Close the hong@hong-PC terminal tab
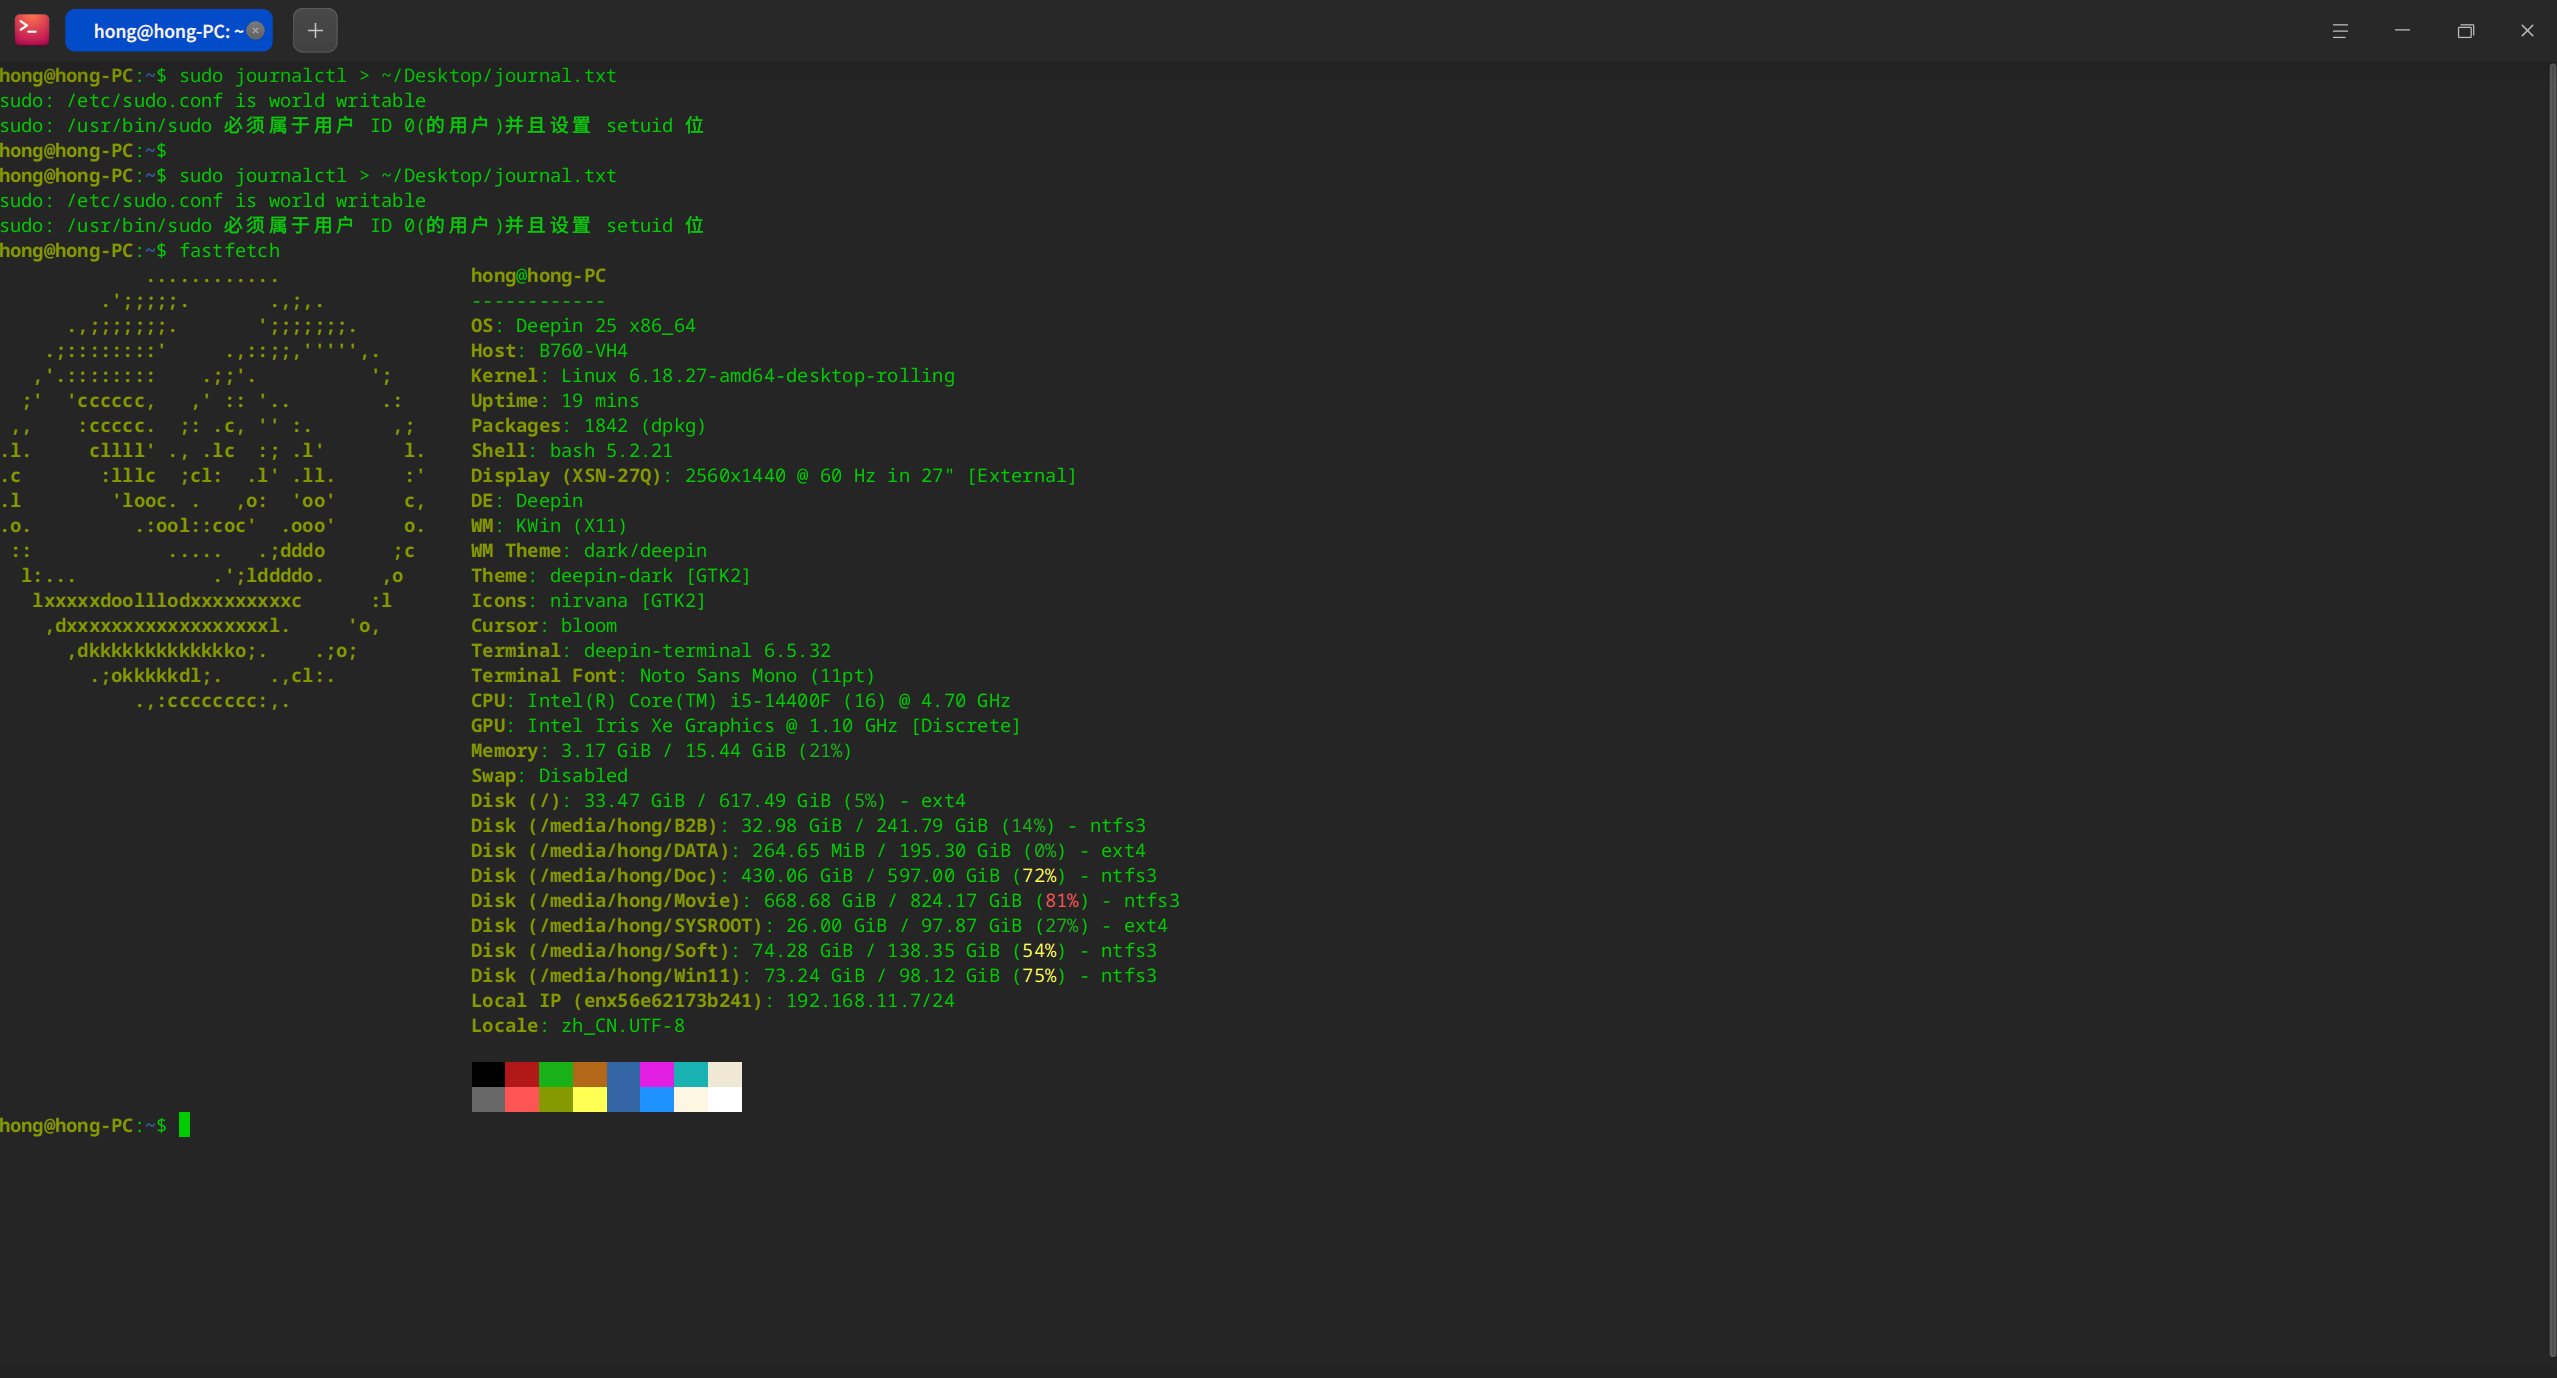 [x=256, y=30]
